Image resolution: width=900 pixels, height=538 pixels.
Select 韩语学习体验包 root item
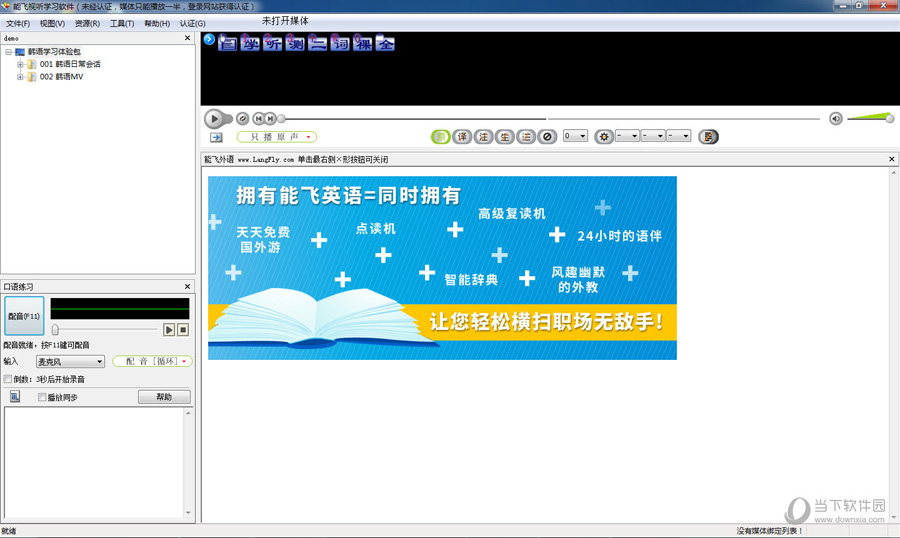55,52
